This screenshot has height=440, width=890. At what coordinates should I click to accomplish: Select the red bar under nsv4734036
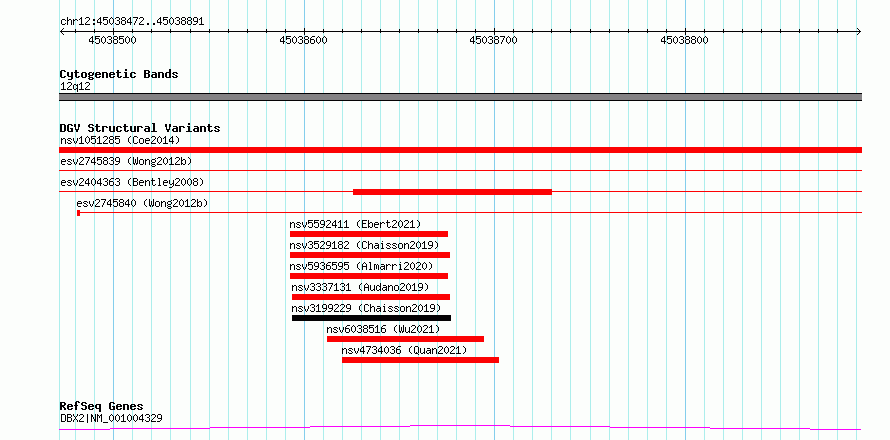[421, 360]
